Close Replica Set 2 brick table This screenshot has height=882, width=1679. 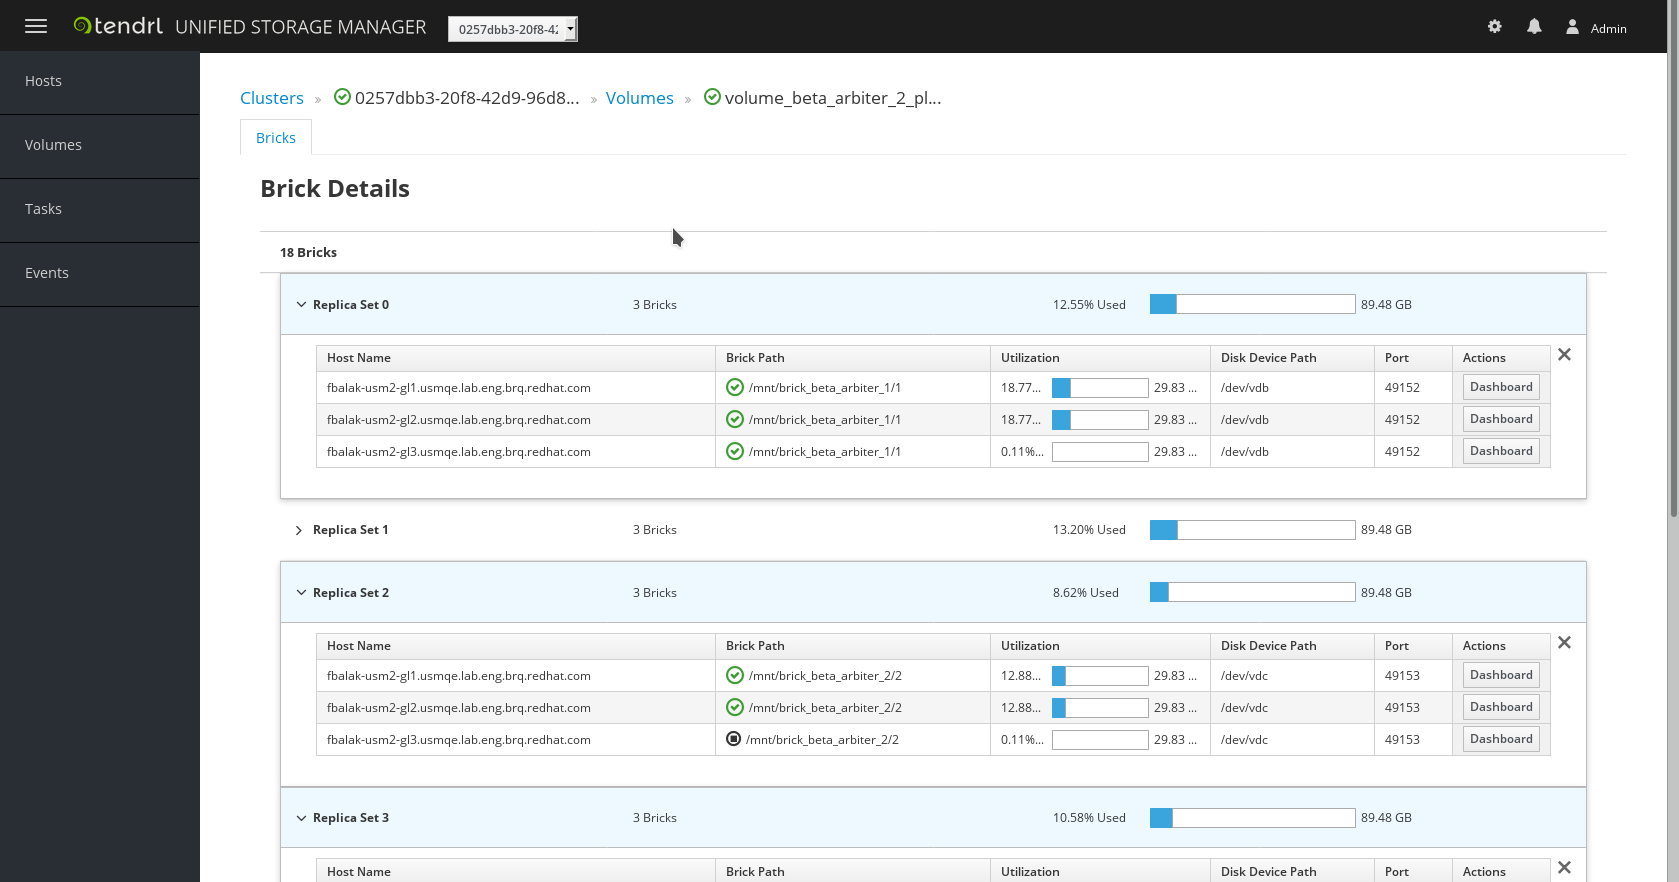point(1564,643)
